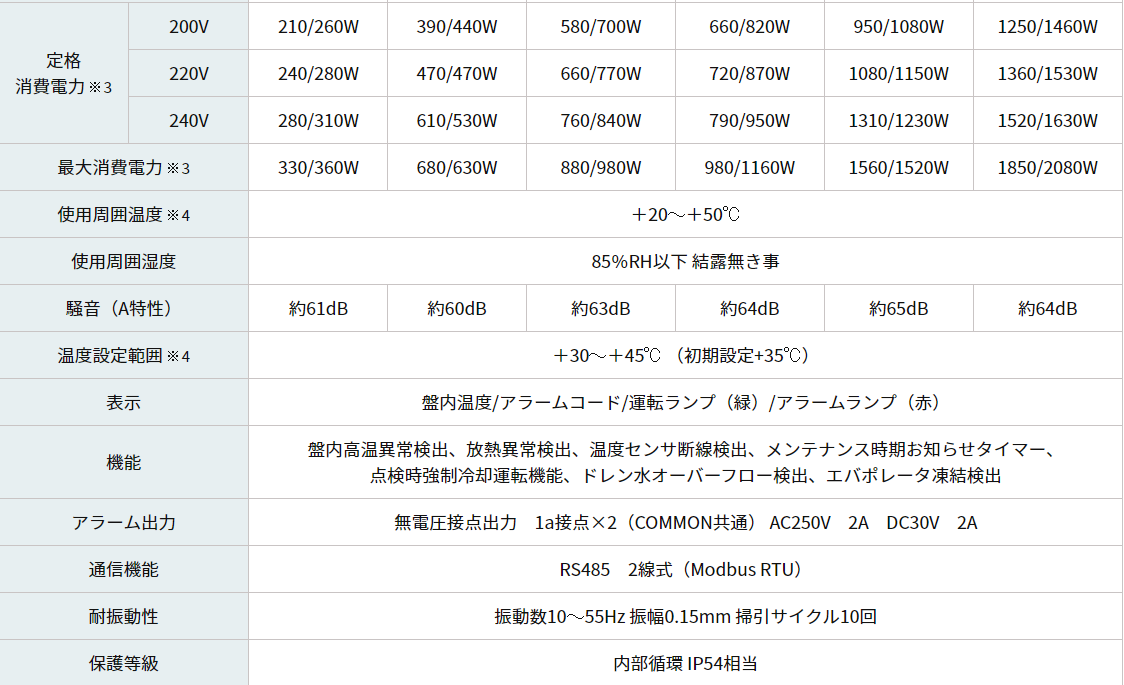The width and height of the screenshot is (1124, 685).
Task: Click the 約61dB noise value cell
Action: [x=318, y=309]
